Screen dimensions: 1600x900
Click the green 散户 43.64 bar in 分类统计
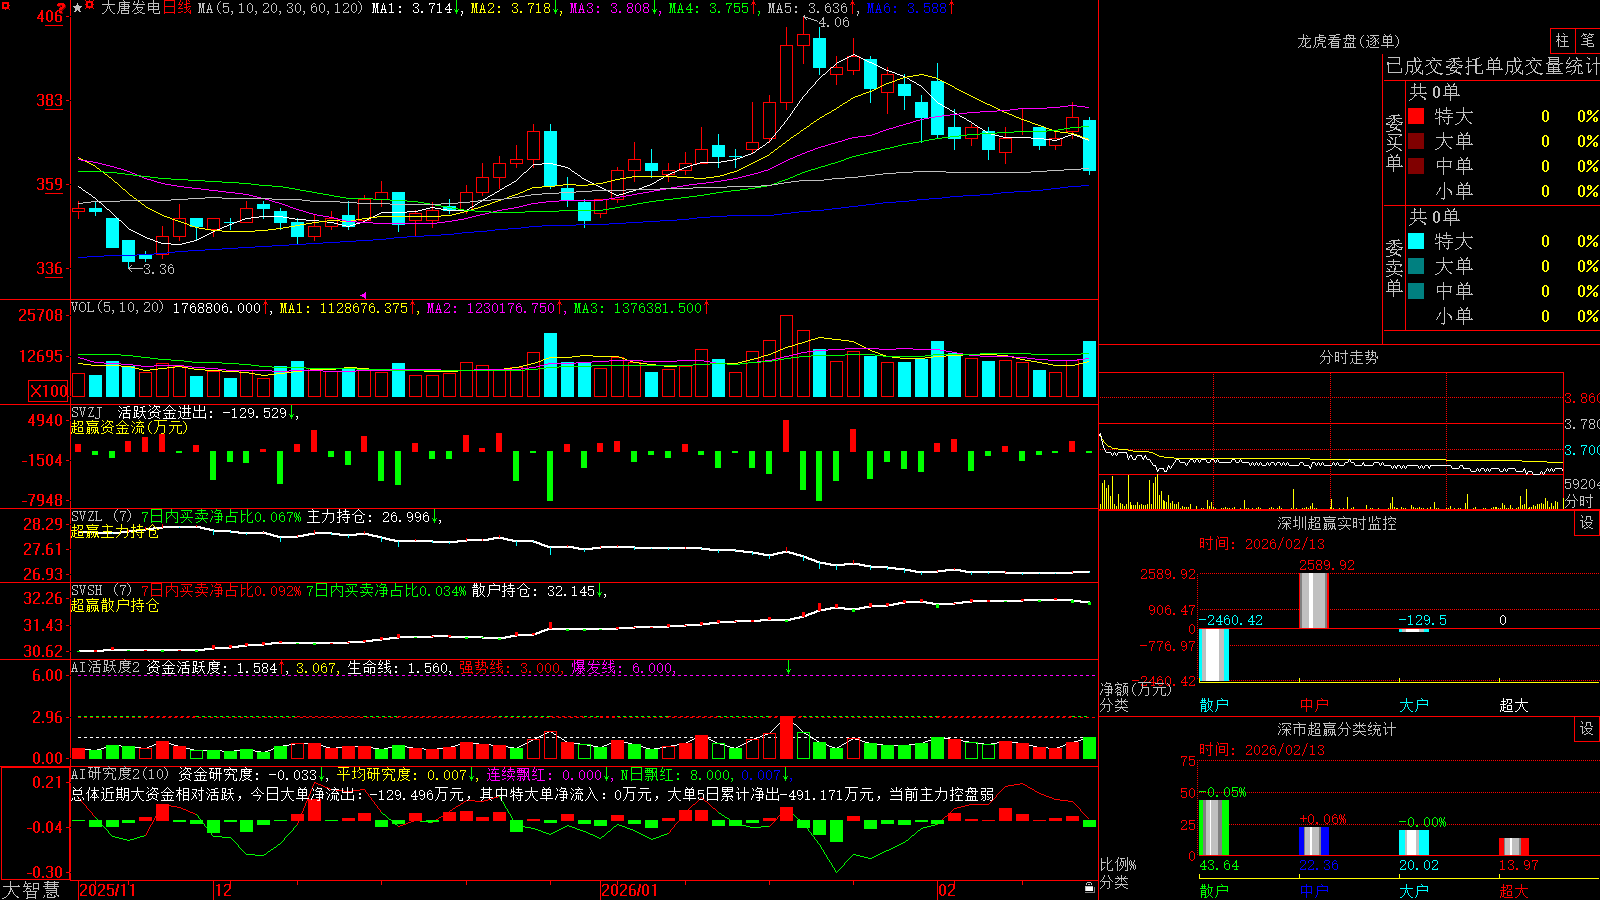[1214, 828]
